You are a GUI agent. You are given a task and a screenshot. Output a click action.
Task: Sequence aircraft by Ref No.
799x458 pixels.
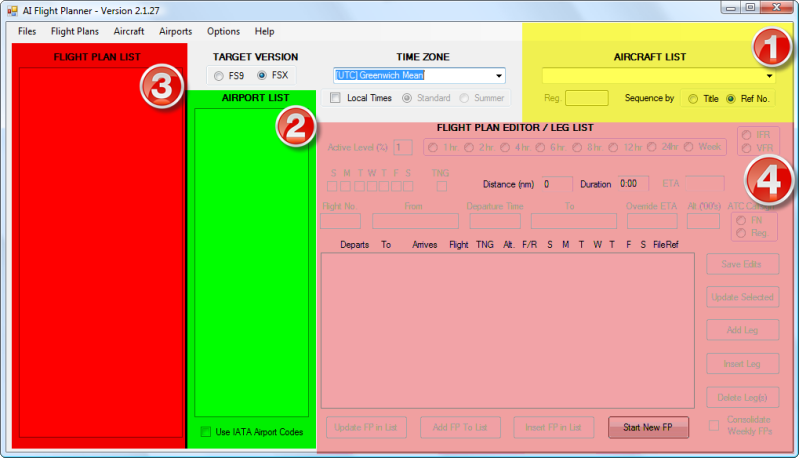pyautogui.click(x=731, y=99)
